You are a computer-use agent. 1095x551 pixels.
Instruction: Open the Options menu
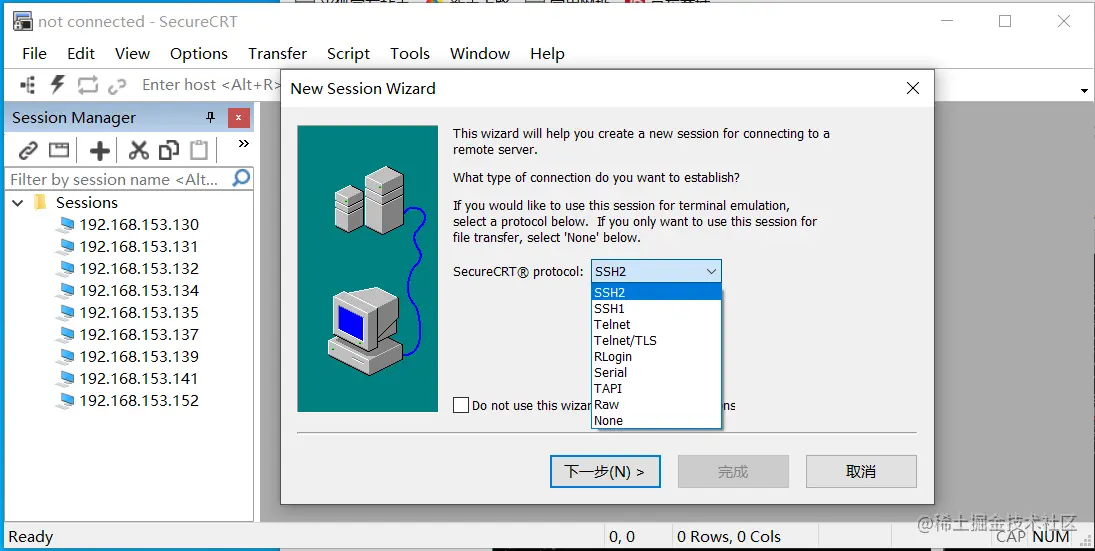pos(199,54)
